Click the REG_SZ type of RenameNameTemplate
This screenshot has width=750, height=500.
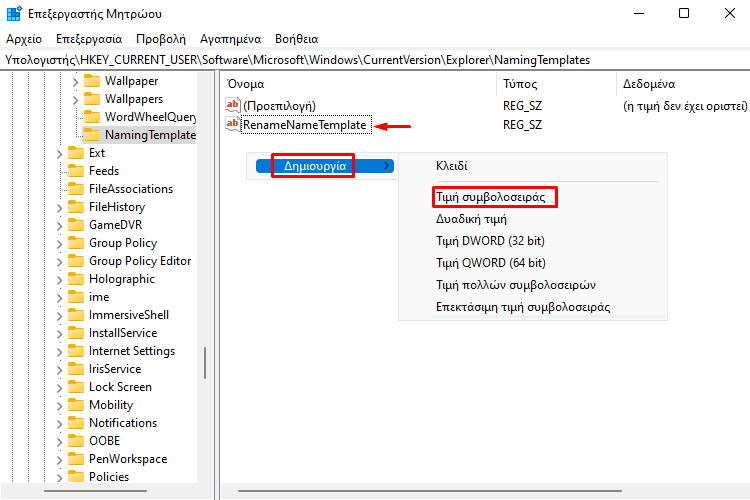[x=522, y=125]
